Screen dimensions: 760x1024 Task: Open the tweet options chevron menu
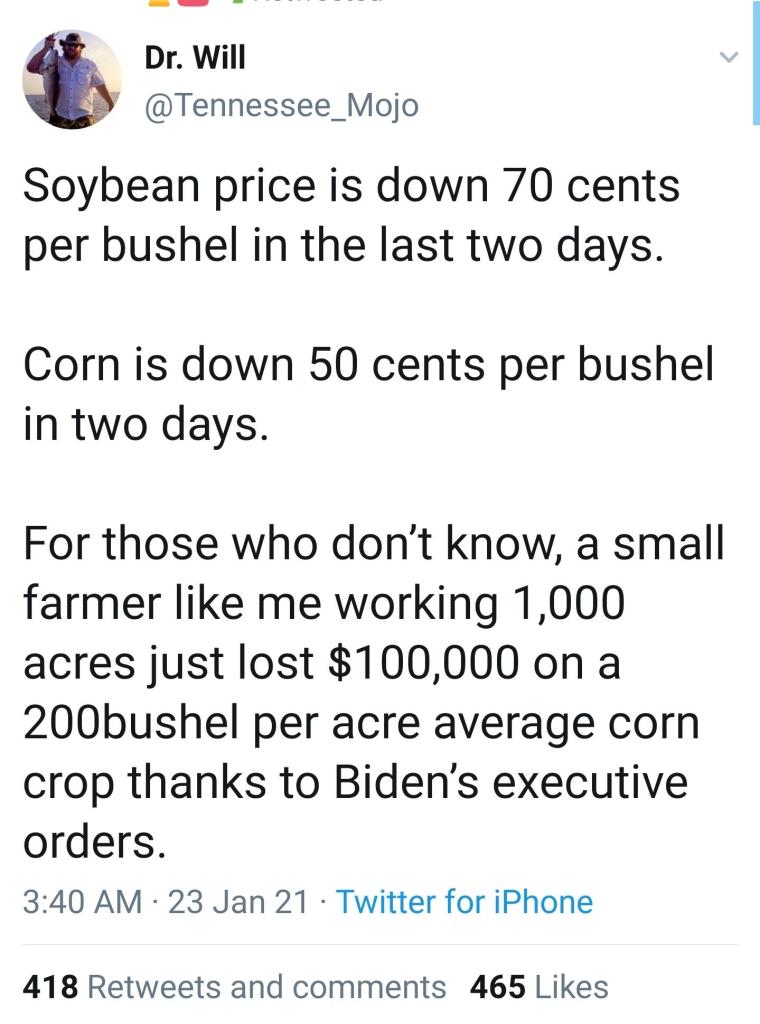click(728, 57)
